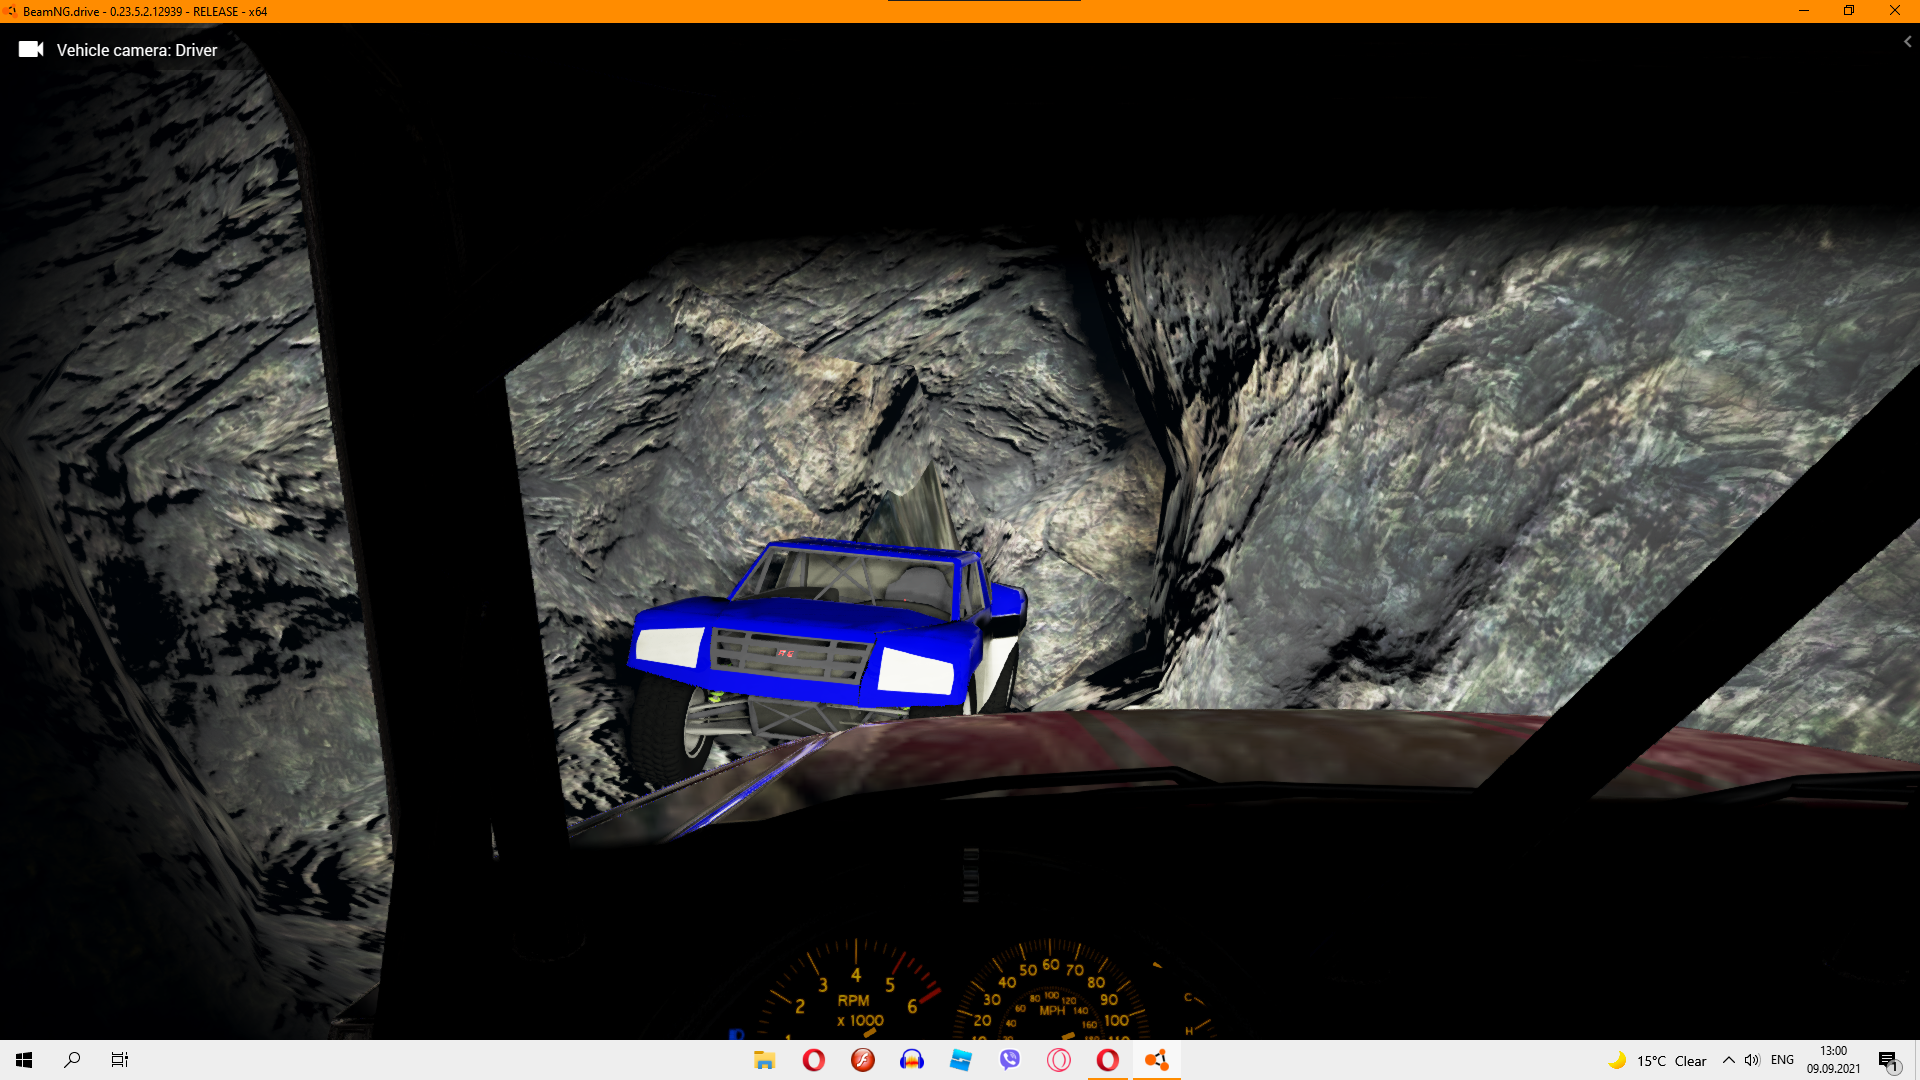Restore down the BeamNG.drive window

click(1849, 11)
